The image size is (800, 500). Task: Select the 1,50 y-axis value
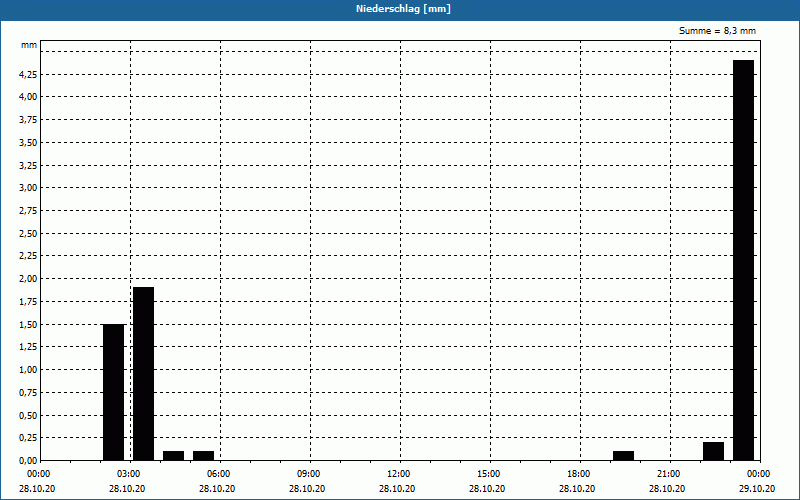click(28, 324)
